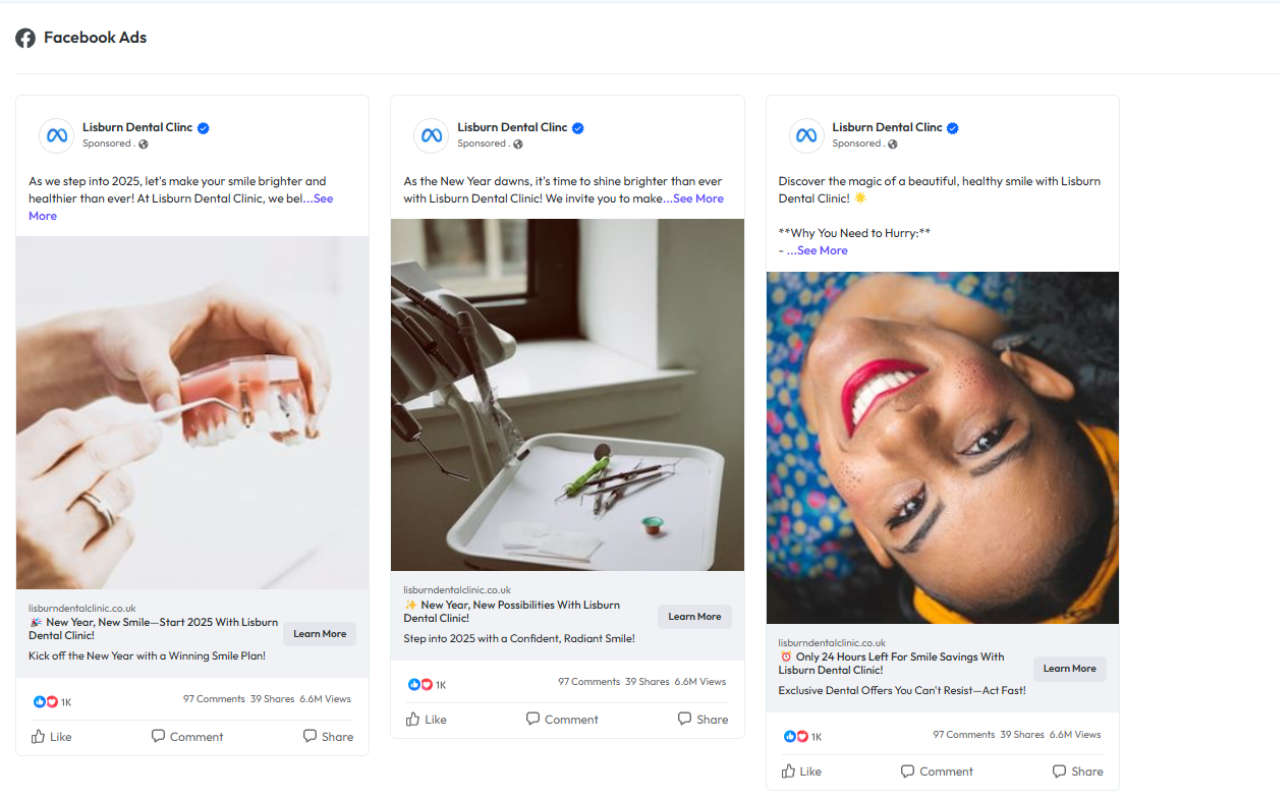Click the globe icon on the 24 Hours Left ad
Image resolution: width=1280 pixels, height=800 pixels.
(893, 144)
